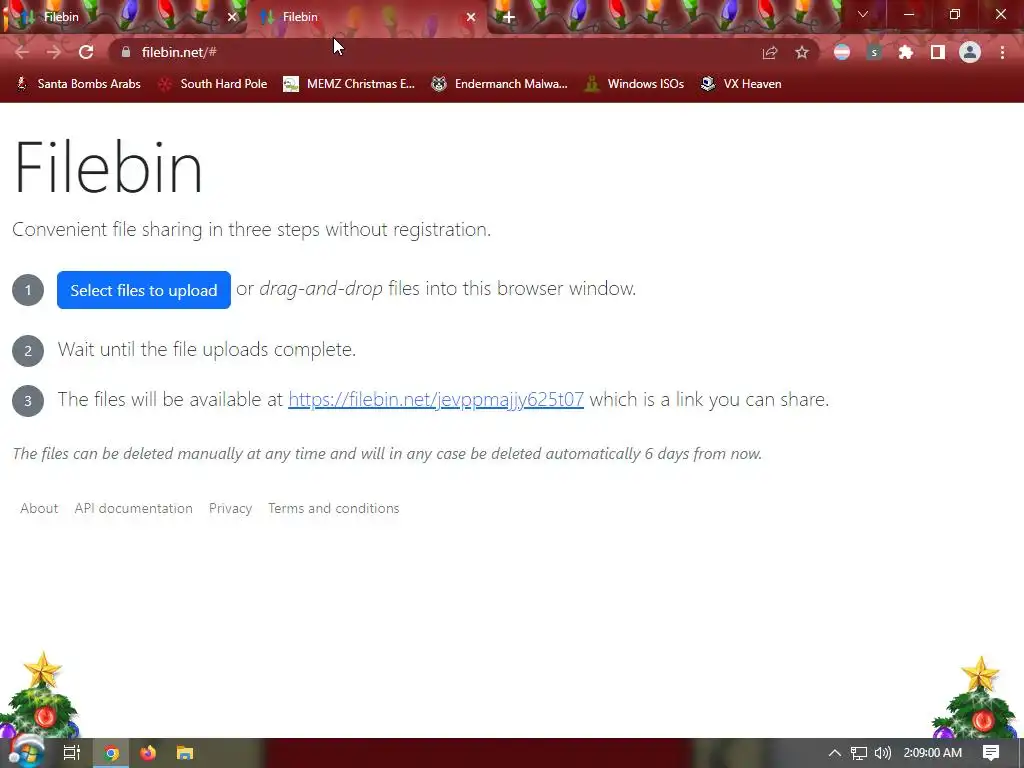Open Terms and conditions link
Image resolution: width=1024 pixels, height=768 pixels.
coord(334,508)
